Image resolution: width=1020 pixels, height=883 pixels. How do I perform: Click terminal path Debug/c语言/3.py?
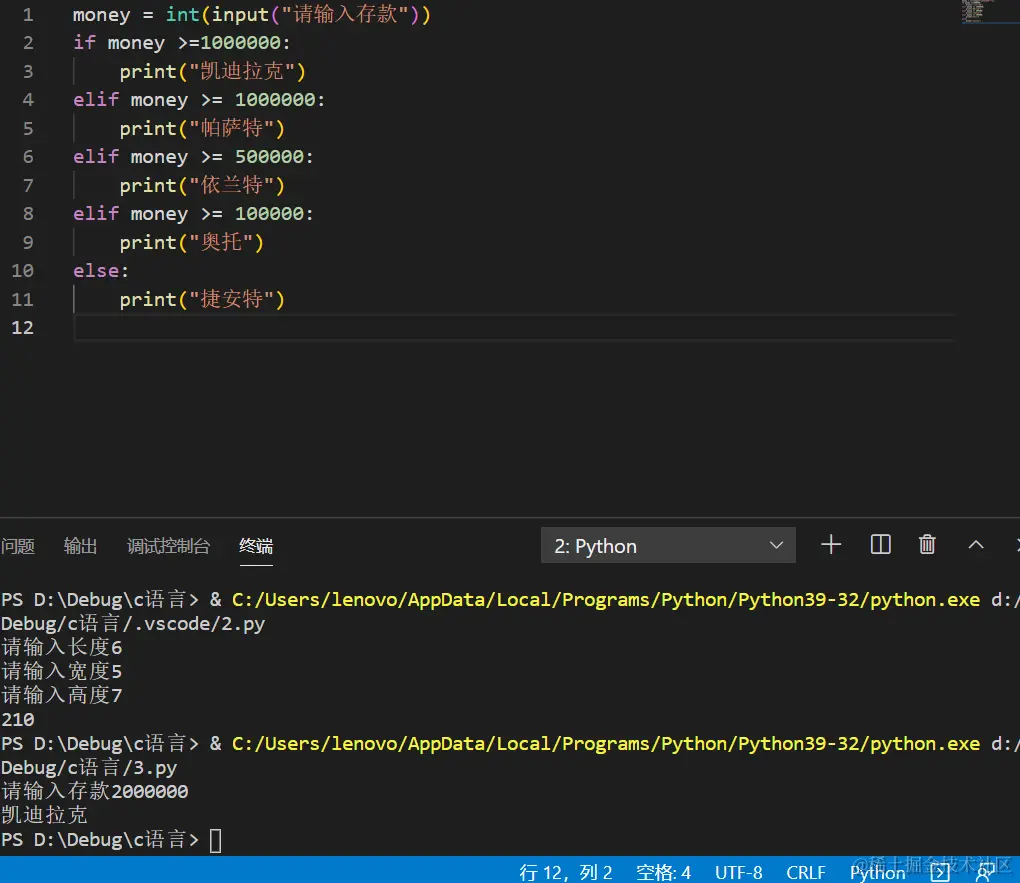click(x=88, y=768)
